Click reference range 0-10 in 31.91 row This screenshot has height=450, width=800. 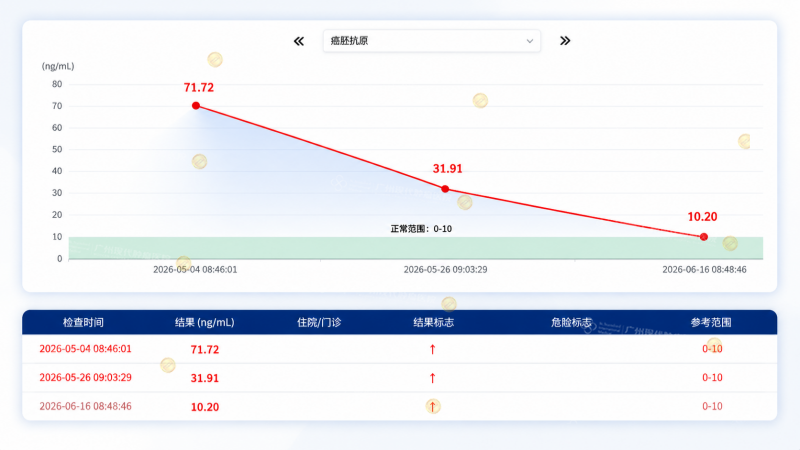point(712,378)
